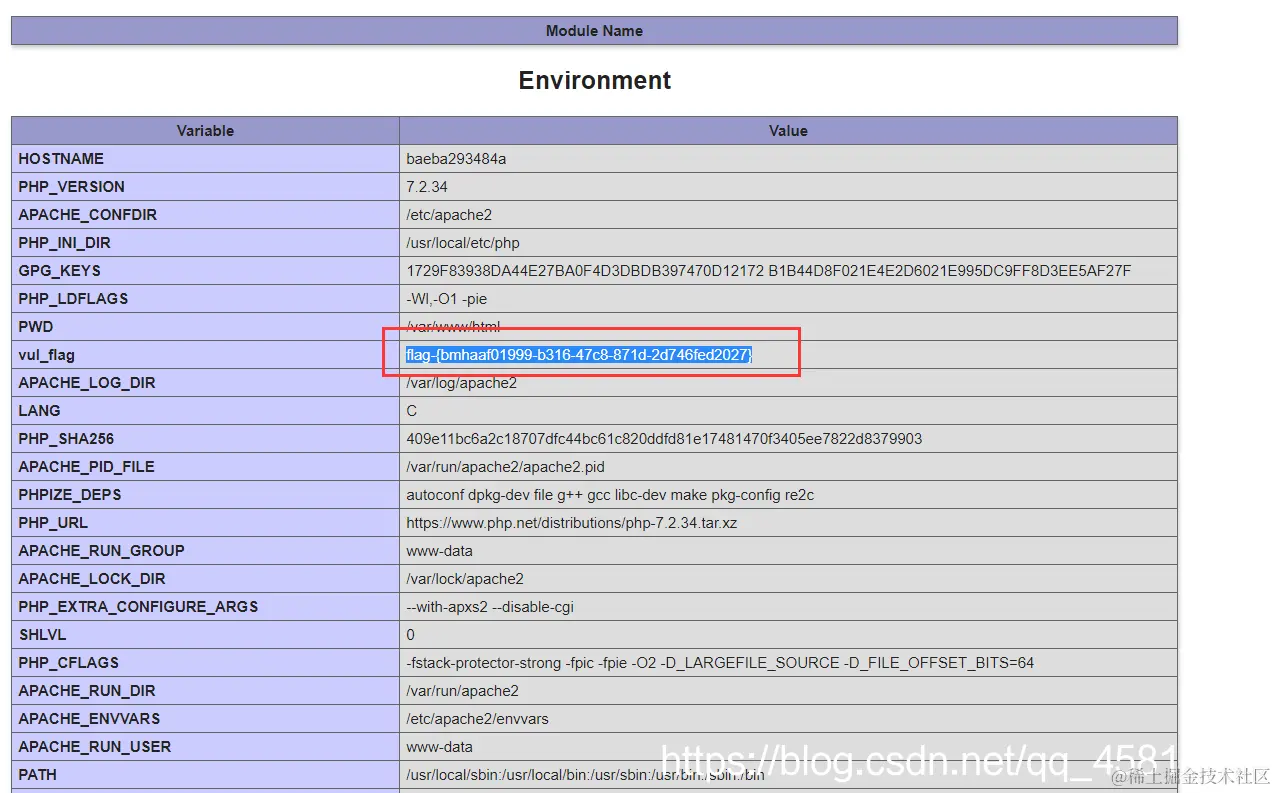Select the /usr/local/etc/php value

[463, 243]
